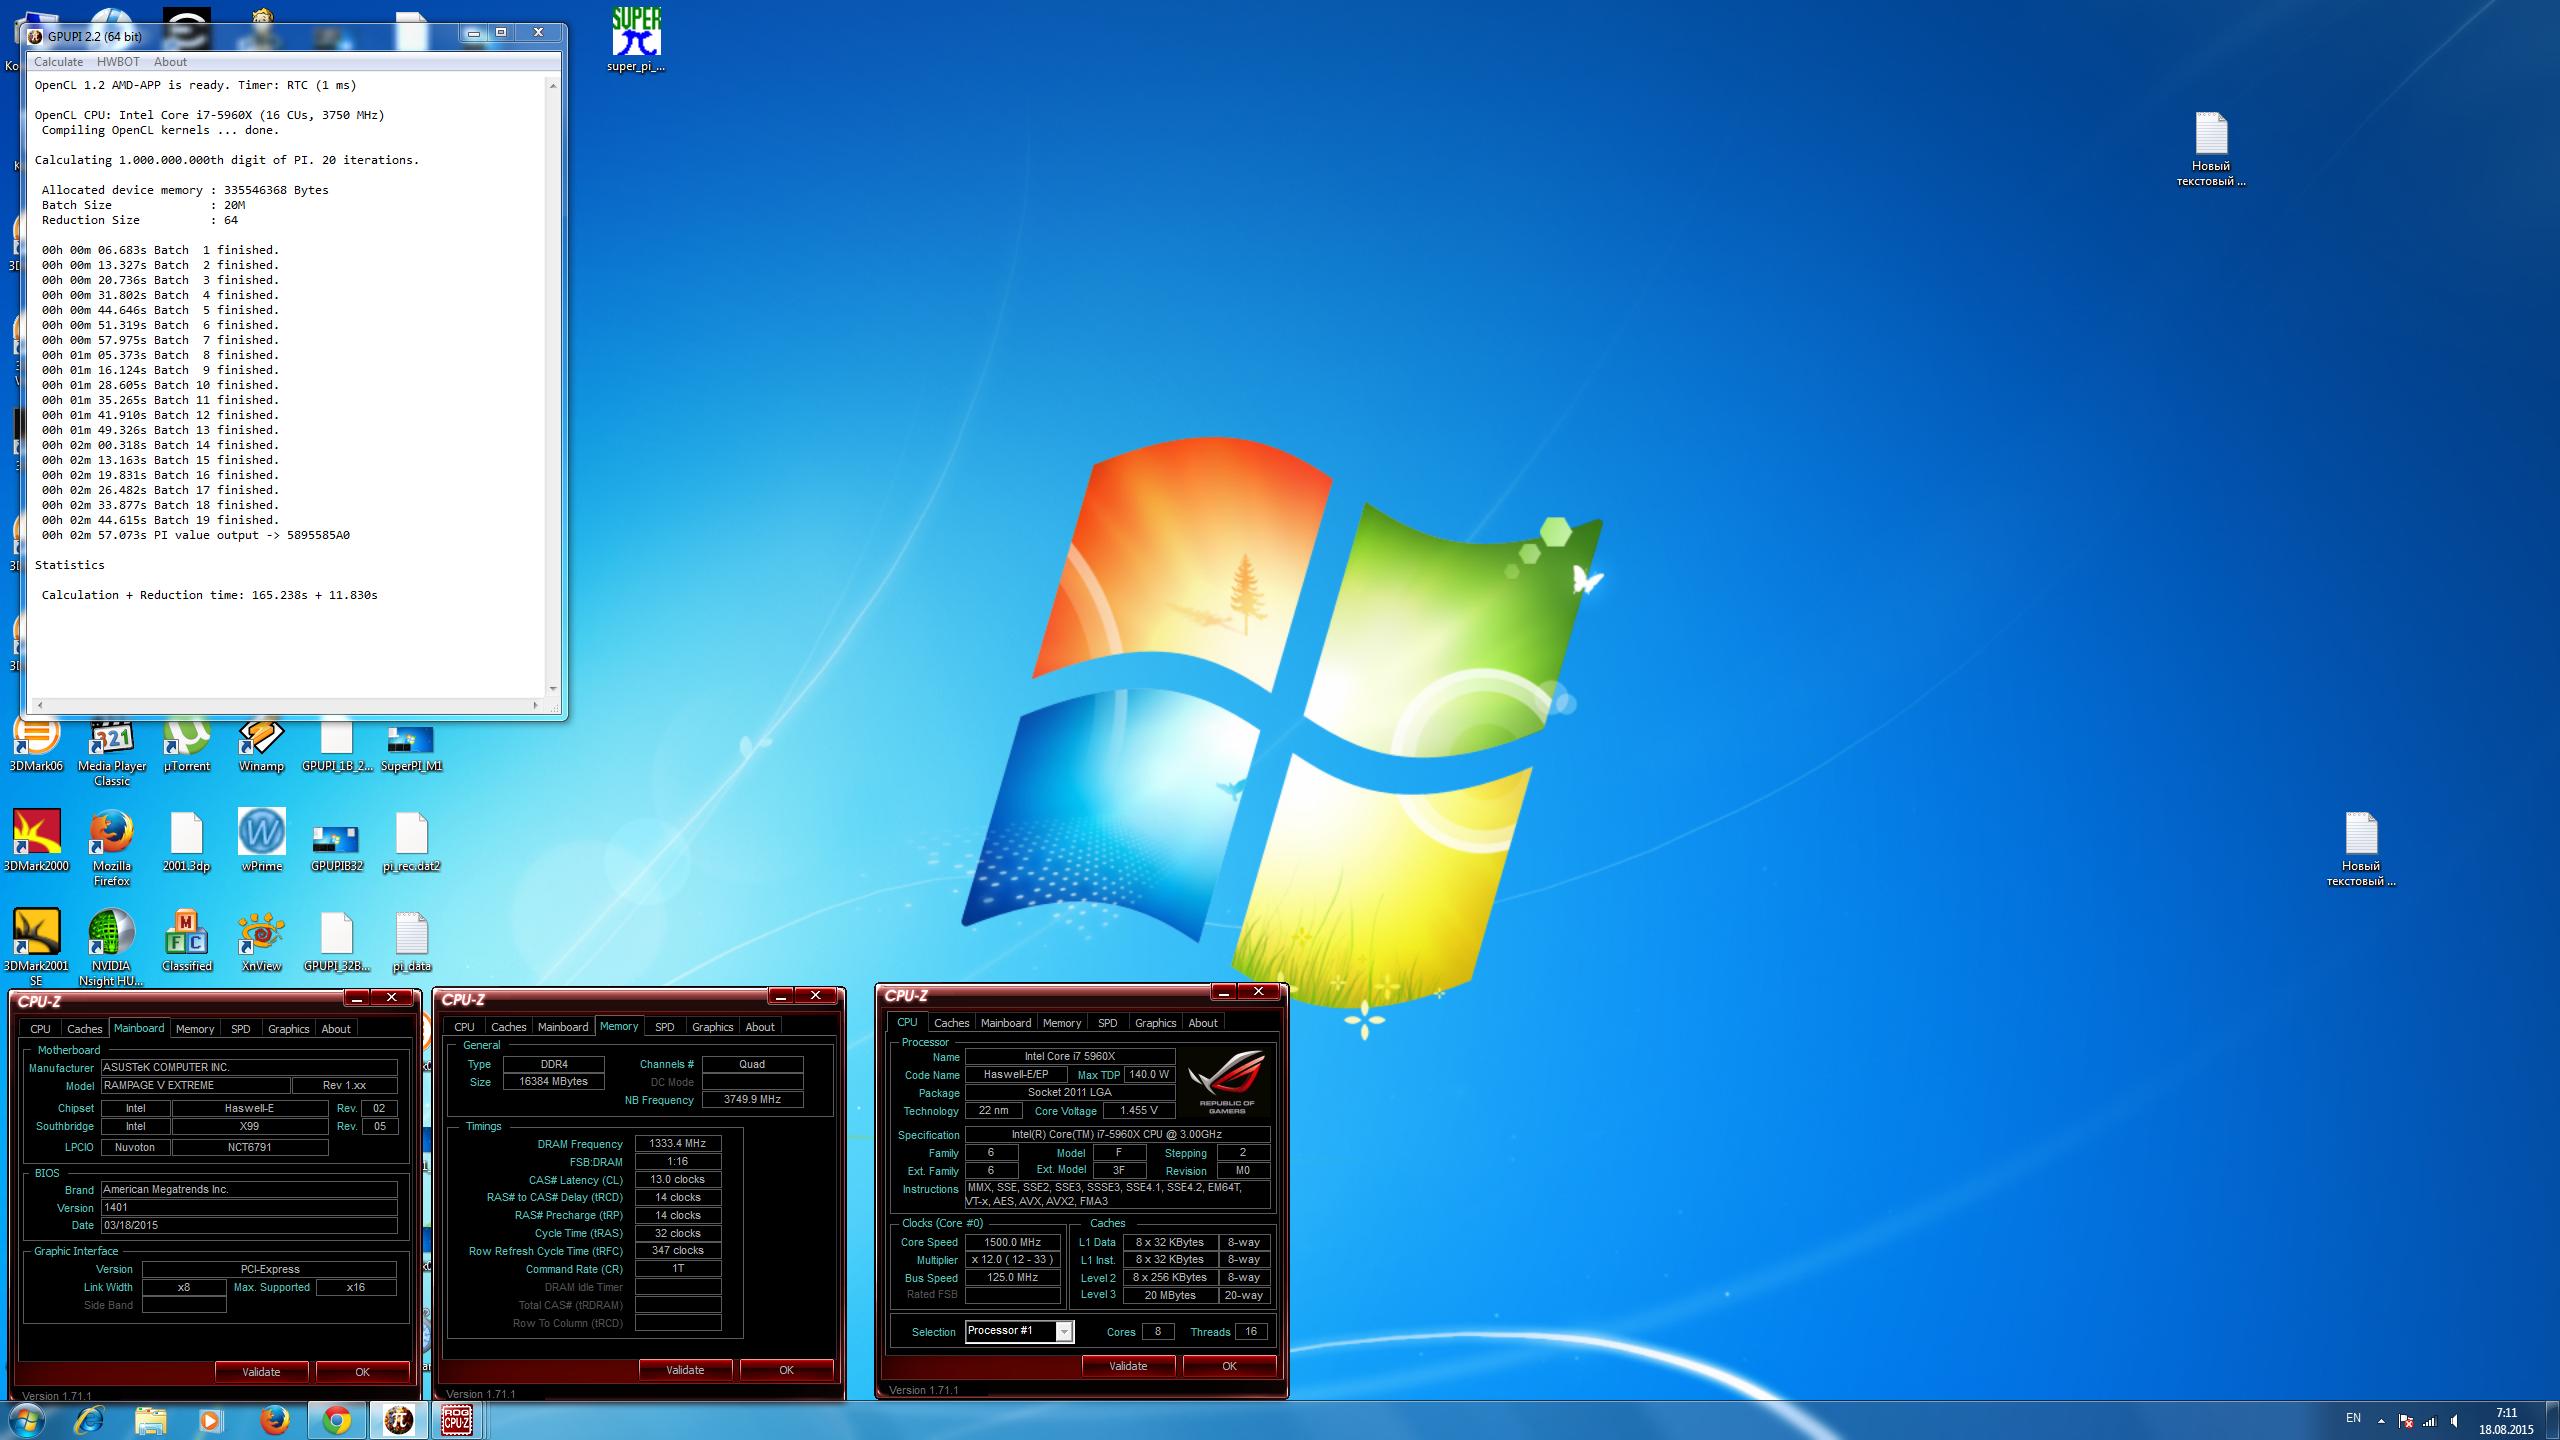
Task: Open the About menu in GPUPI
Action: click(x=170, y=62)
